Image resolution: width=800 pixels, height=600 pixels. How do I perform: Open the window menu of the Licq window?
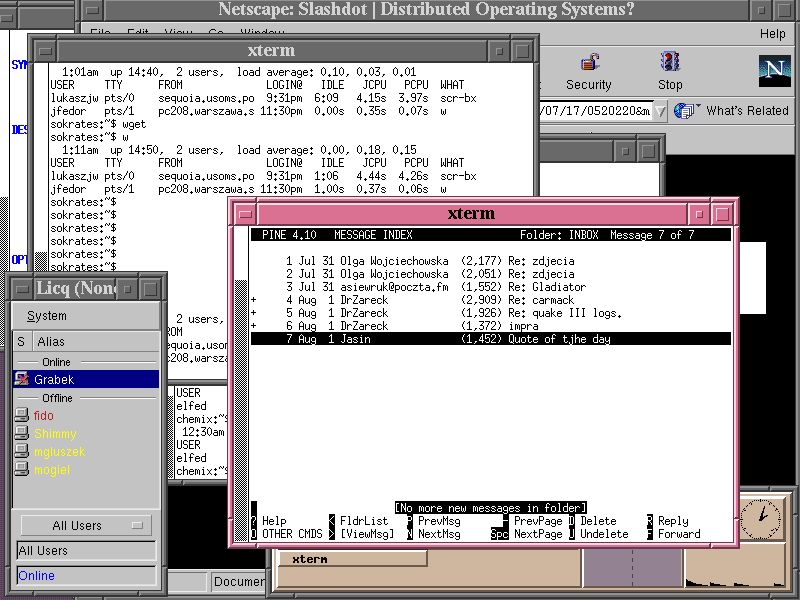pyautogui.click(x=22, y=289)
